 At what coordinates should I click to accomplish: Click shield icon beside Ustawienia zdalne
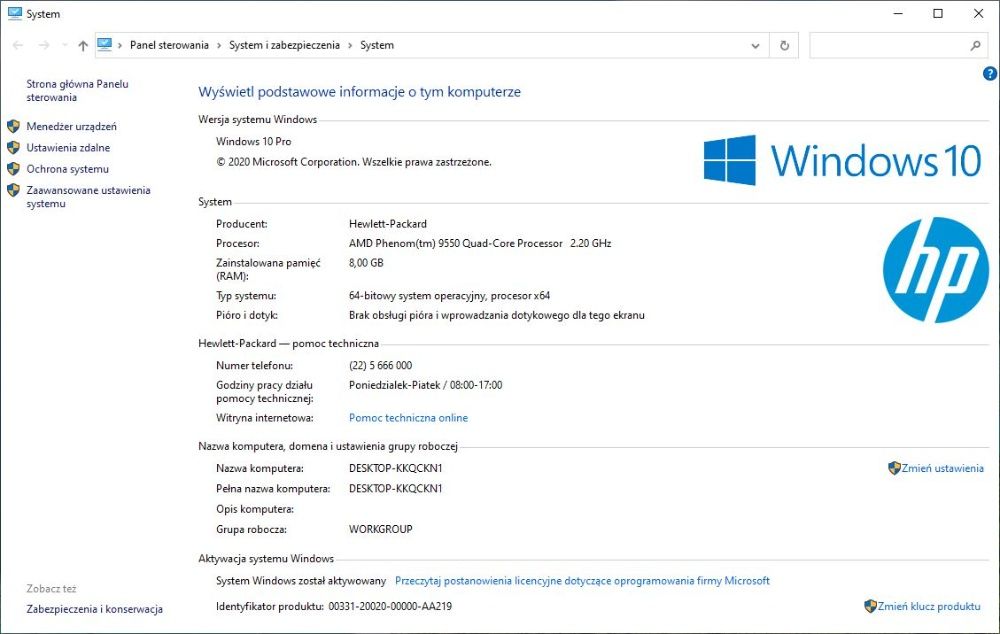click(13, 147)
